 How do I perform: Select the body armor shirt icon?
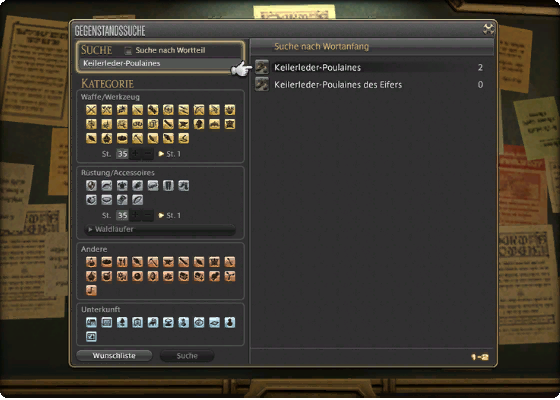click(122, 186)
